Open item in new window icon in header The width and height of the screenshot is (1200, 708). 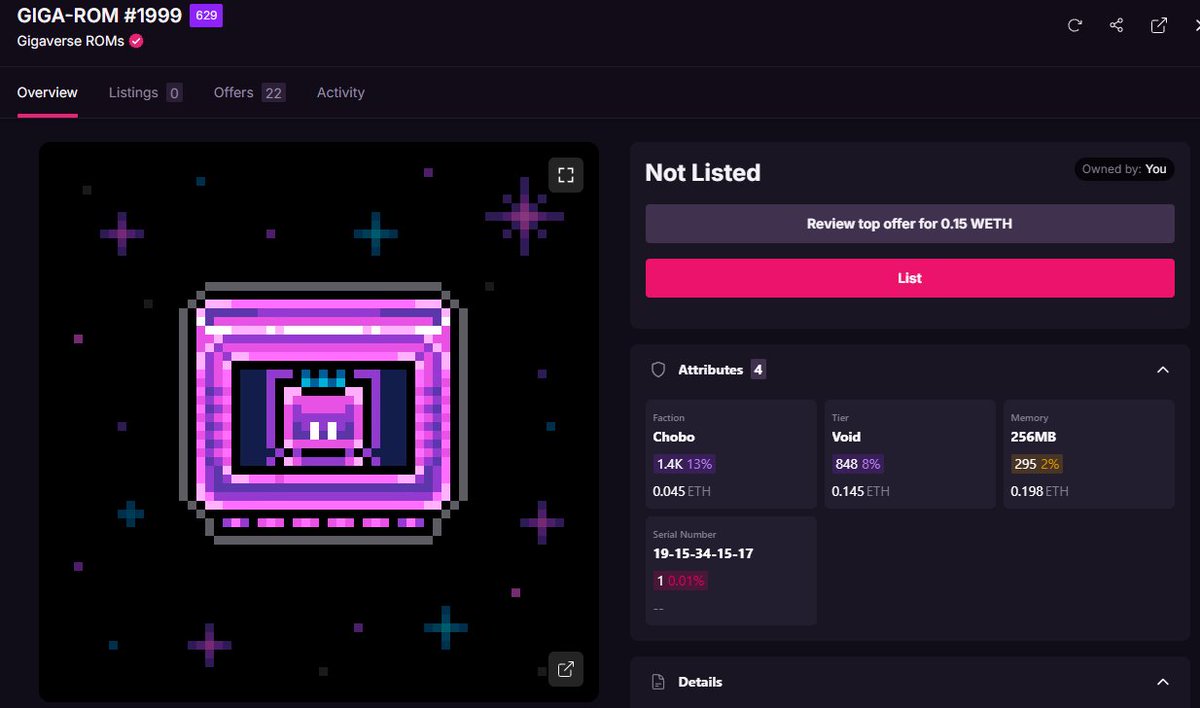(x=1159, y=25)
